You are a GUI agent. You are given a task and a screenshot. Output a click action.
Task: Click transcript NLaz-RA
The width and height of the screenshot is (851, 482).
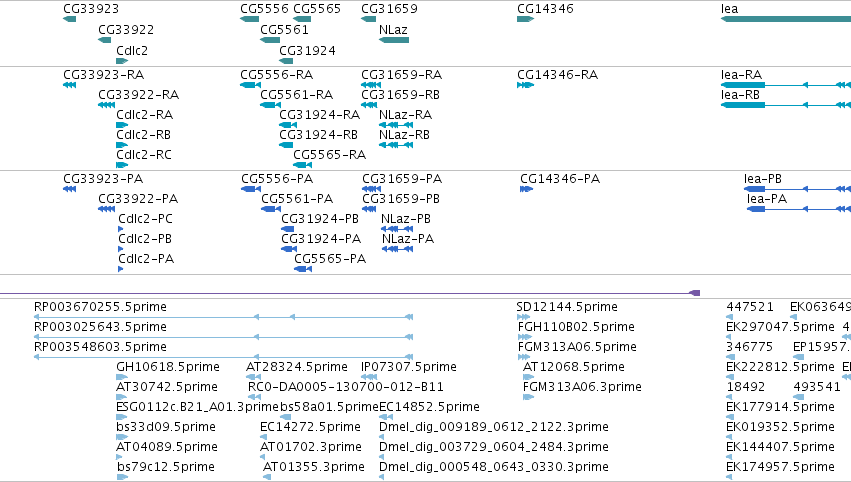click(405, 115)
